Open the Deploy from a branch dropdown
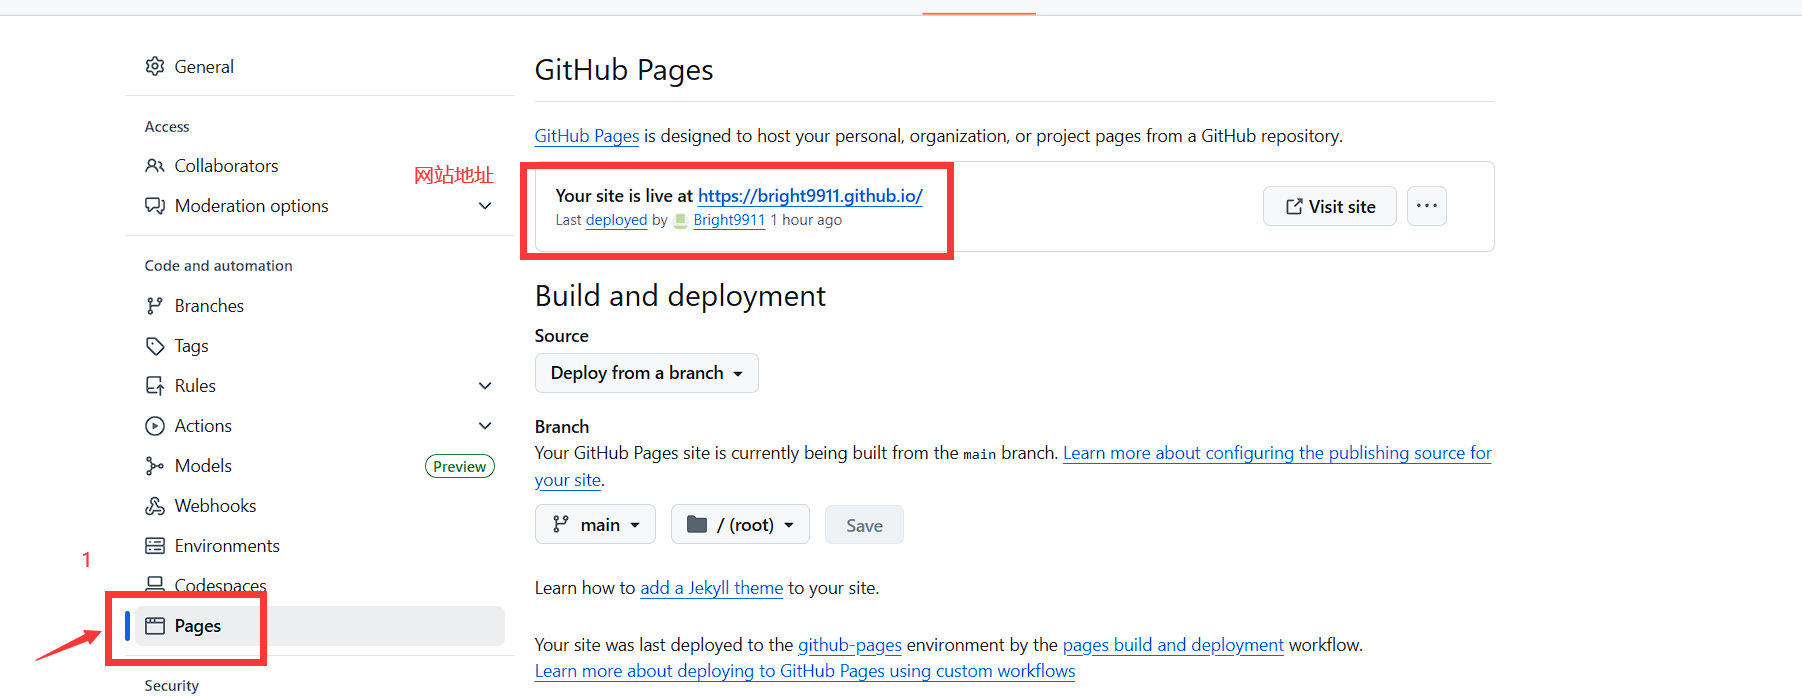 (647, 373)
